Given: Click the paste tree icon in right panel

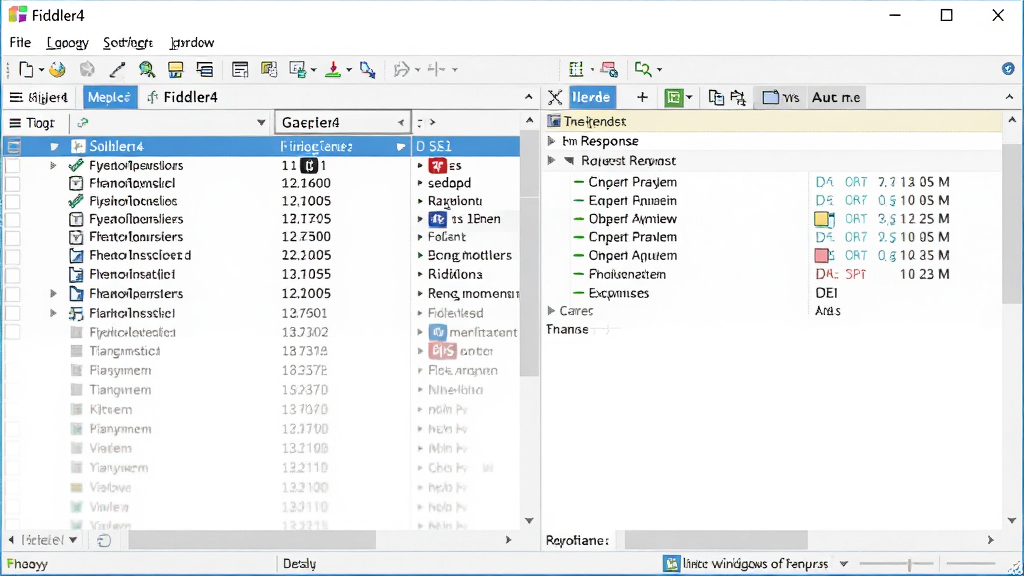Looking at the screenshot, I should coord(738,97).
